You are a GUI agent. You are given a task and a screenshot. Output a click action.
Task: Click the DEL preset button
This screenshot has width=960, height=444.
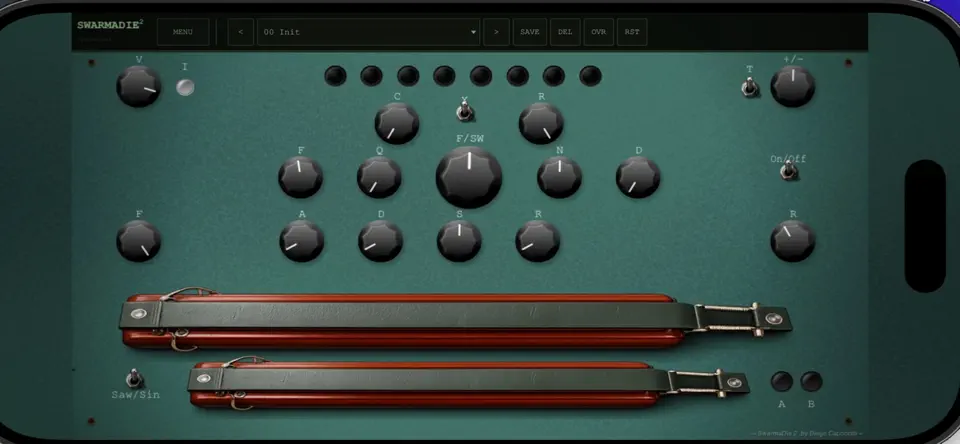(565, 32)
